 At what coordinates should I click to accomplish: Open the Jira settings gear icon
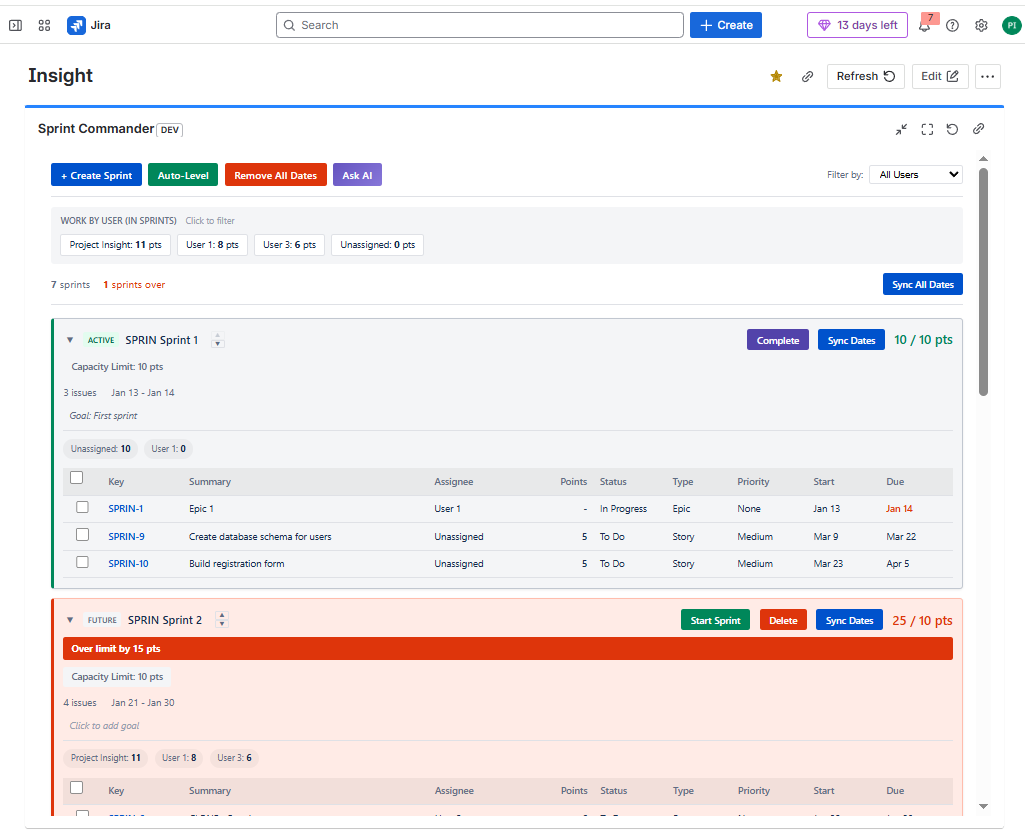981,25
